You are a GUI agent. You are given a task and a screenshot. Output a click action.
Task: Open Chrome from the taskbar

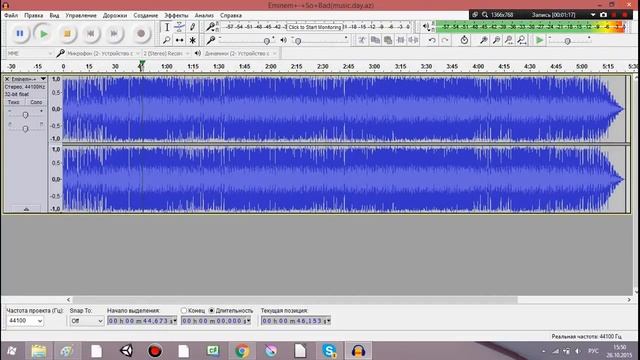click(242, 351)
